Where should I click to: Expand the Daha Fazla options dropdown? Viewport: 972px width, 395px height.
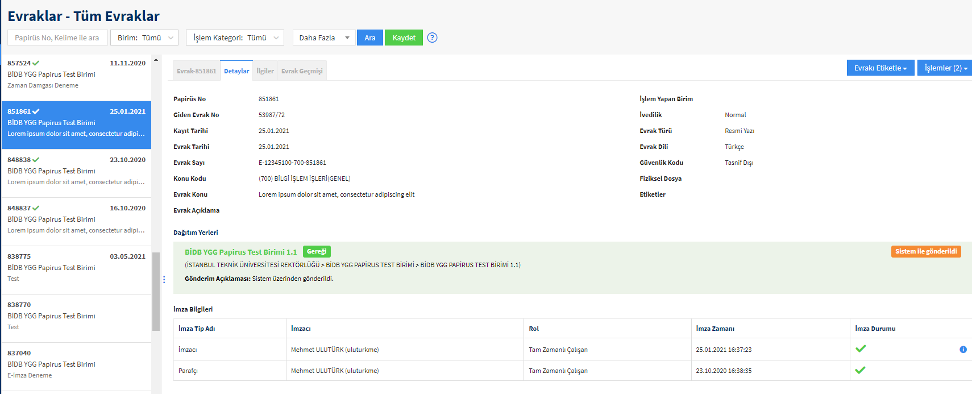coord(324,37)
